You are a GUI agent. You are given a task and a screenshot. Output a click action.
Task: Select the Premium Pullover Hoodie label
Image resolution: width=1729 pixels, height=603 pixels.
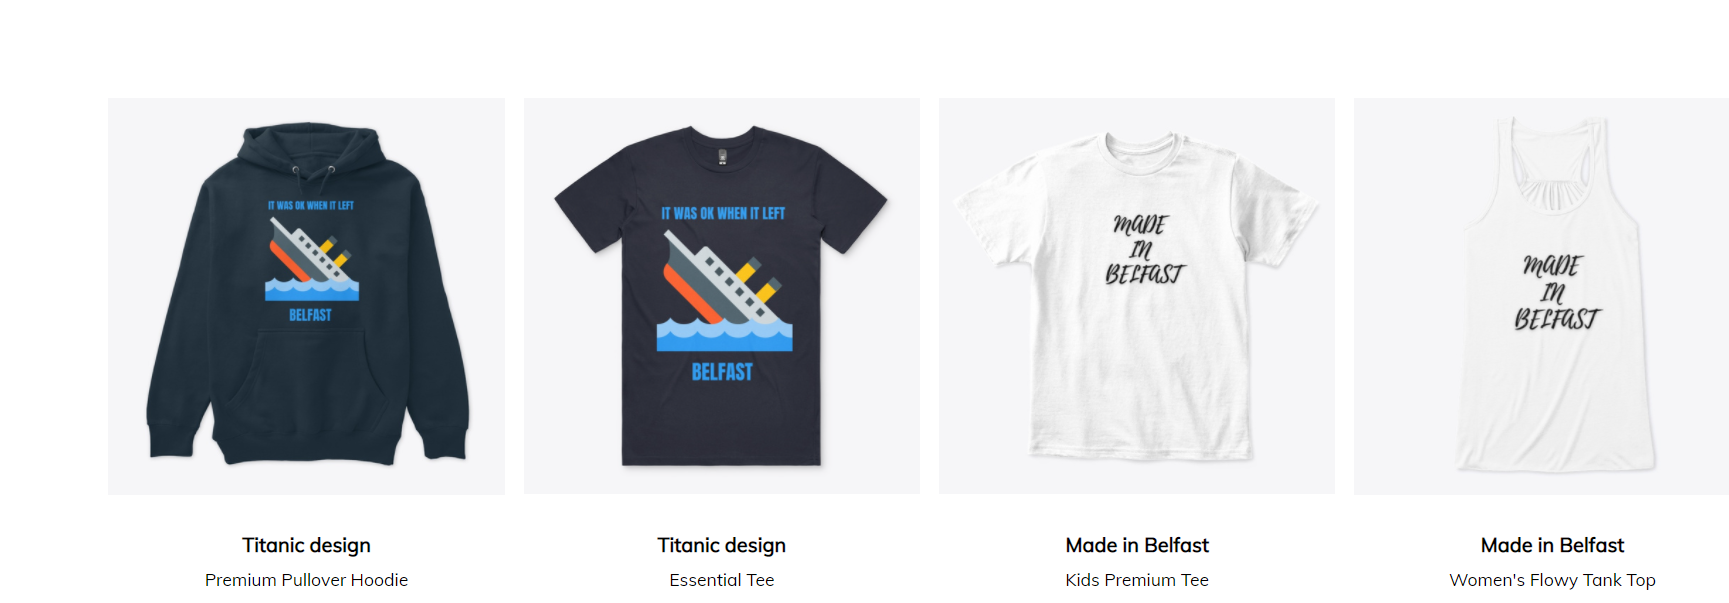coord(306,580)
